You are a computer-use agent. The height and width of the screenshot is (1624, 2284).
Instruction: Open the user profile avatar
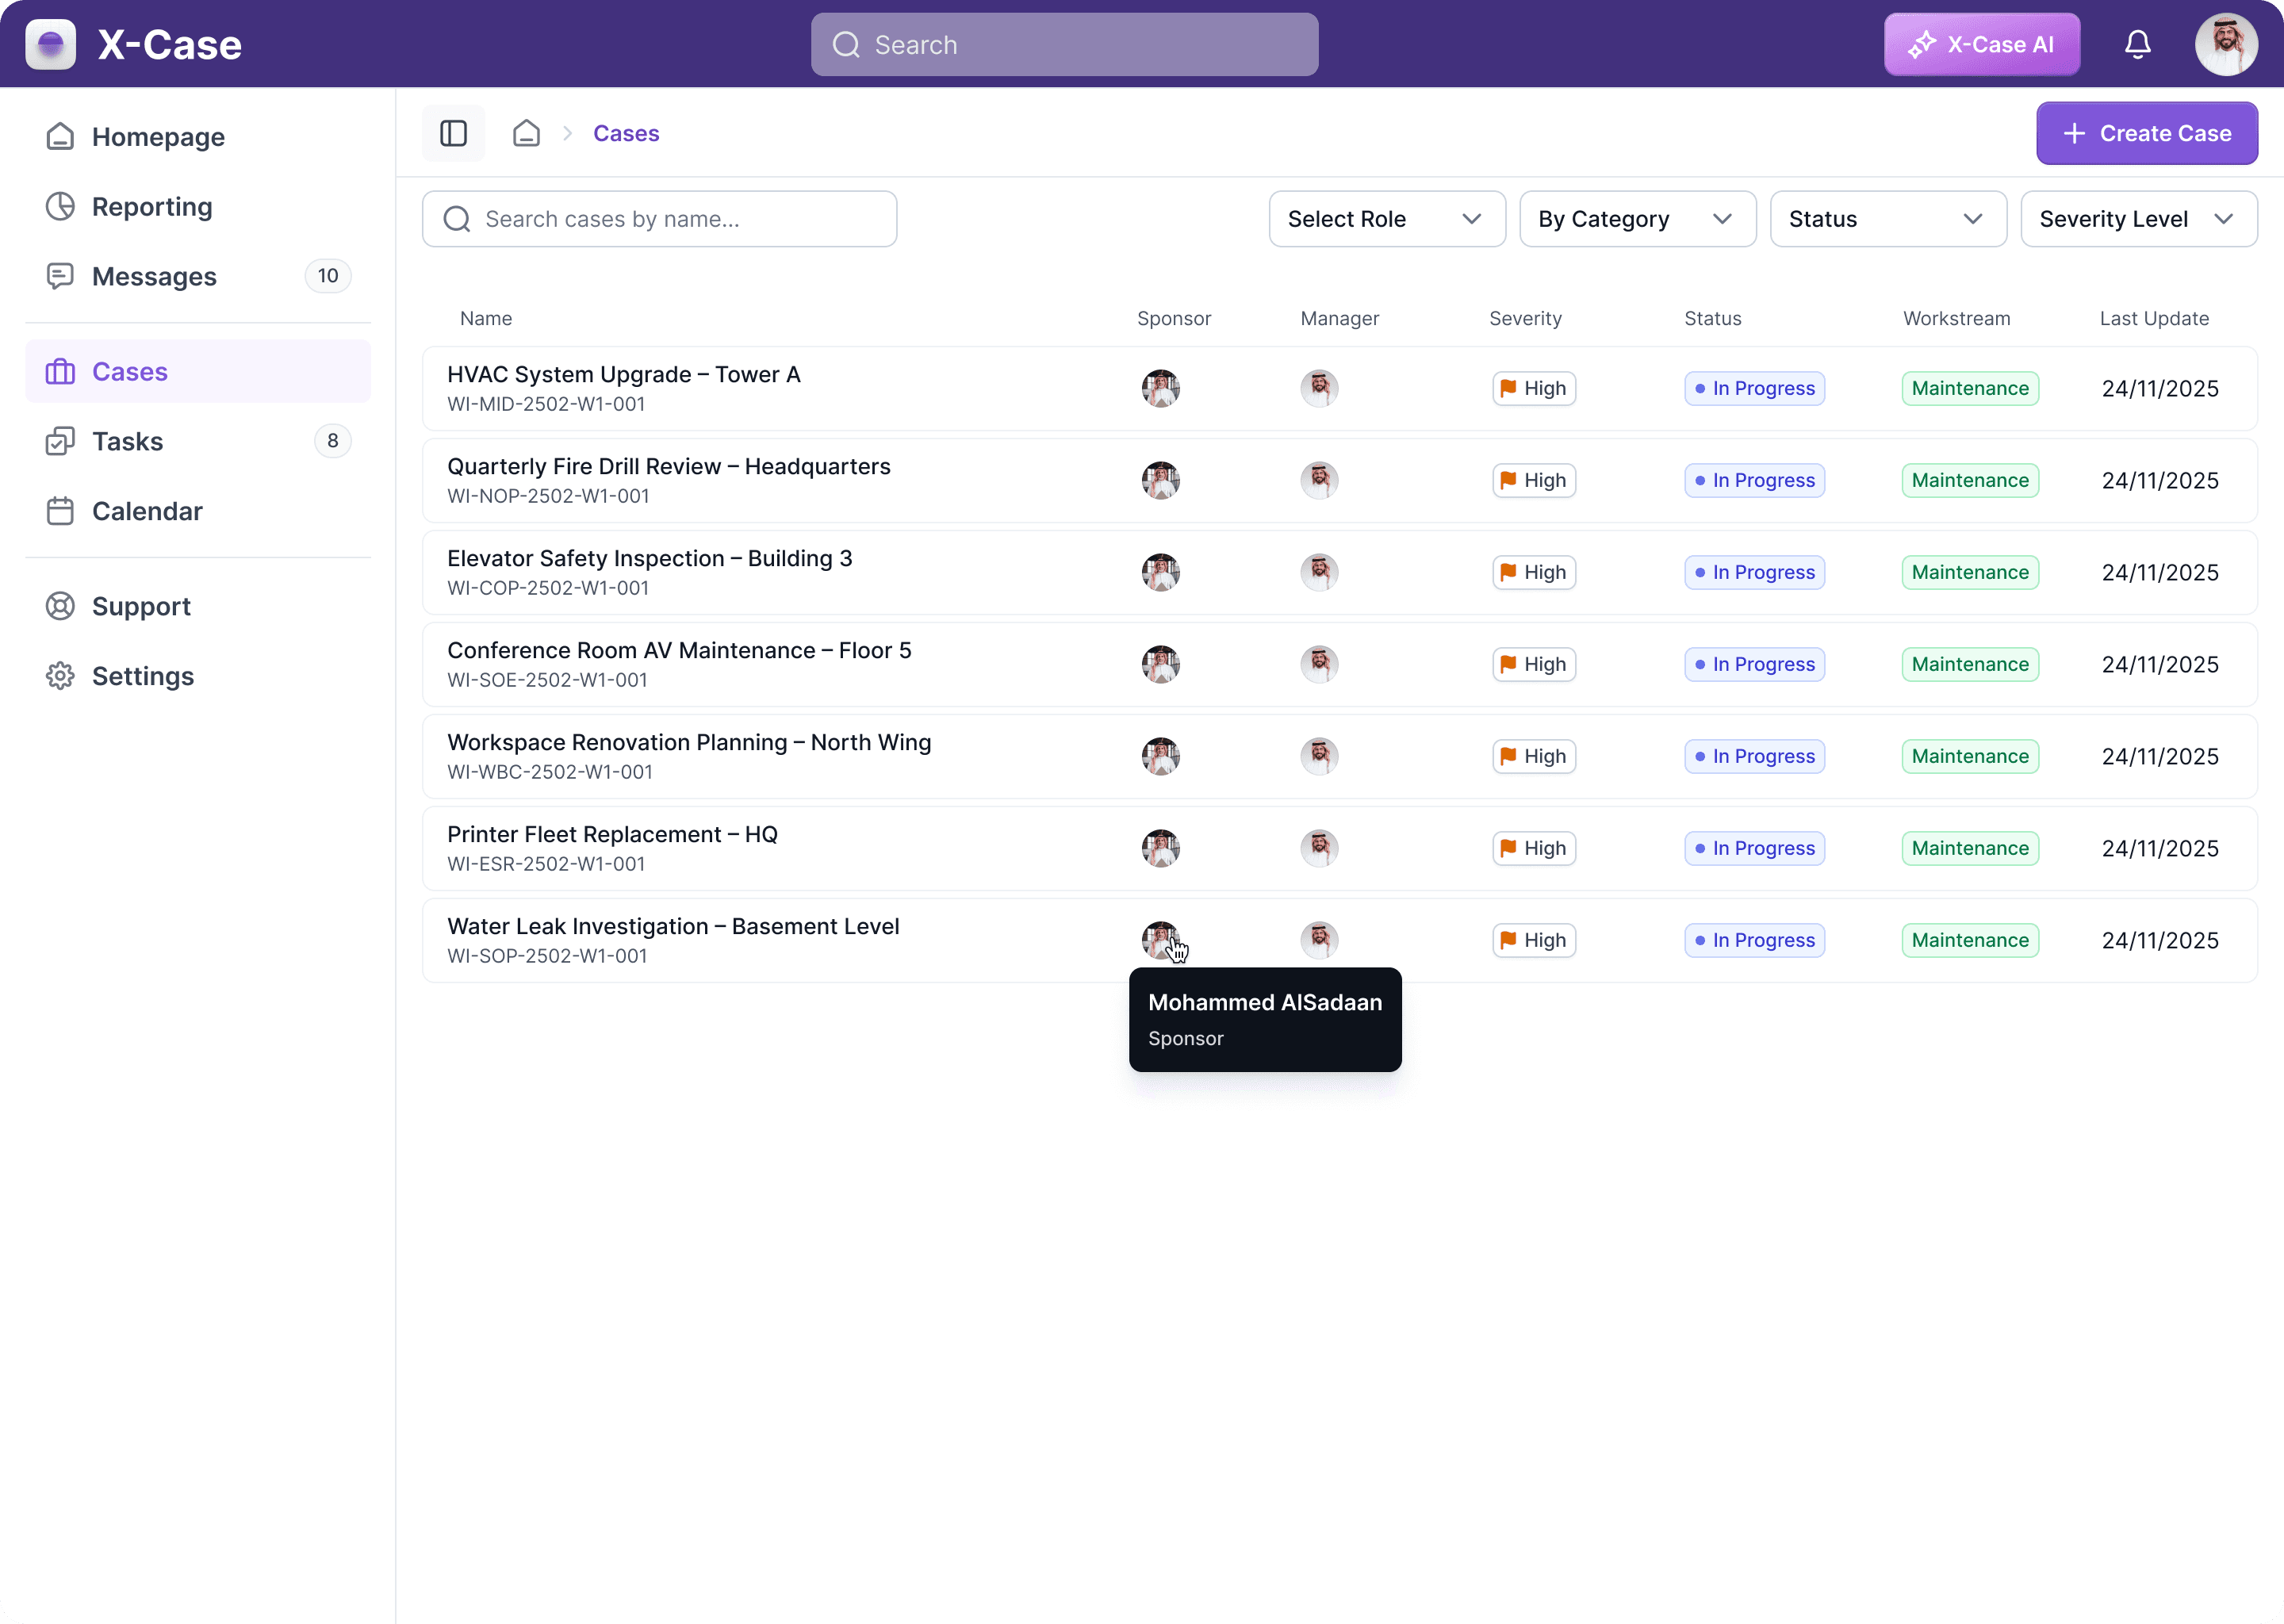(x=2225, y=44)
